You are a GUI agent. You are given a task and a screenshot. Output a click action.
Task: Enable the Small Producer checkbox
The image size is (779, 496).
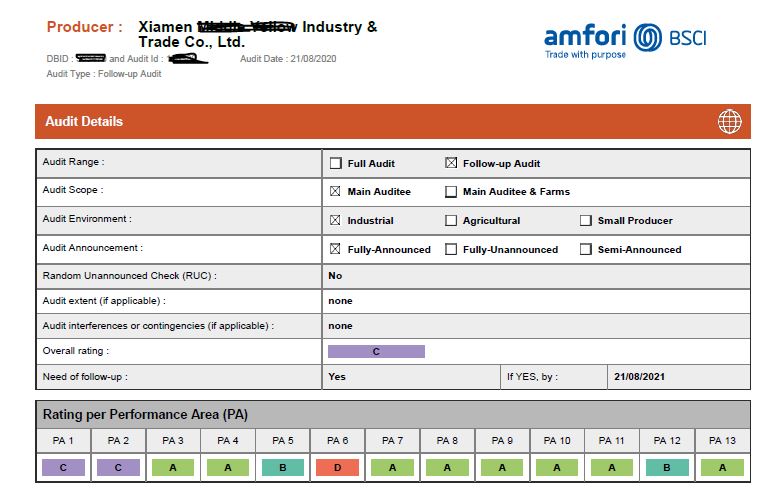586,220
